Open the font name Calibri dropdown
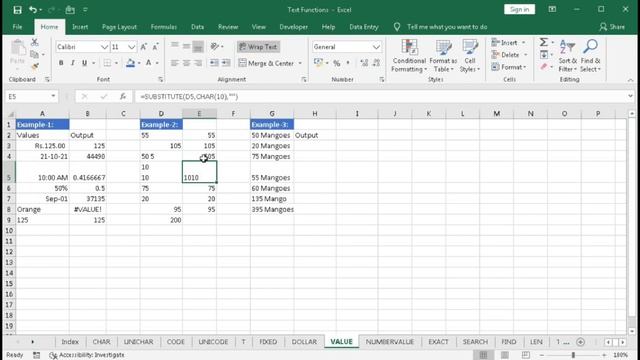Screen dimensions: 640x360 (104, 47)
